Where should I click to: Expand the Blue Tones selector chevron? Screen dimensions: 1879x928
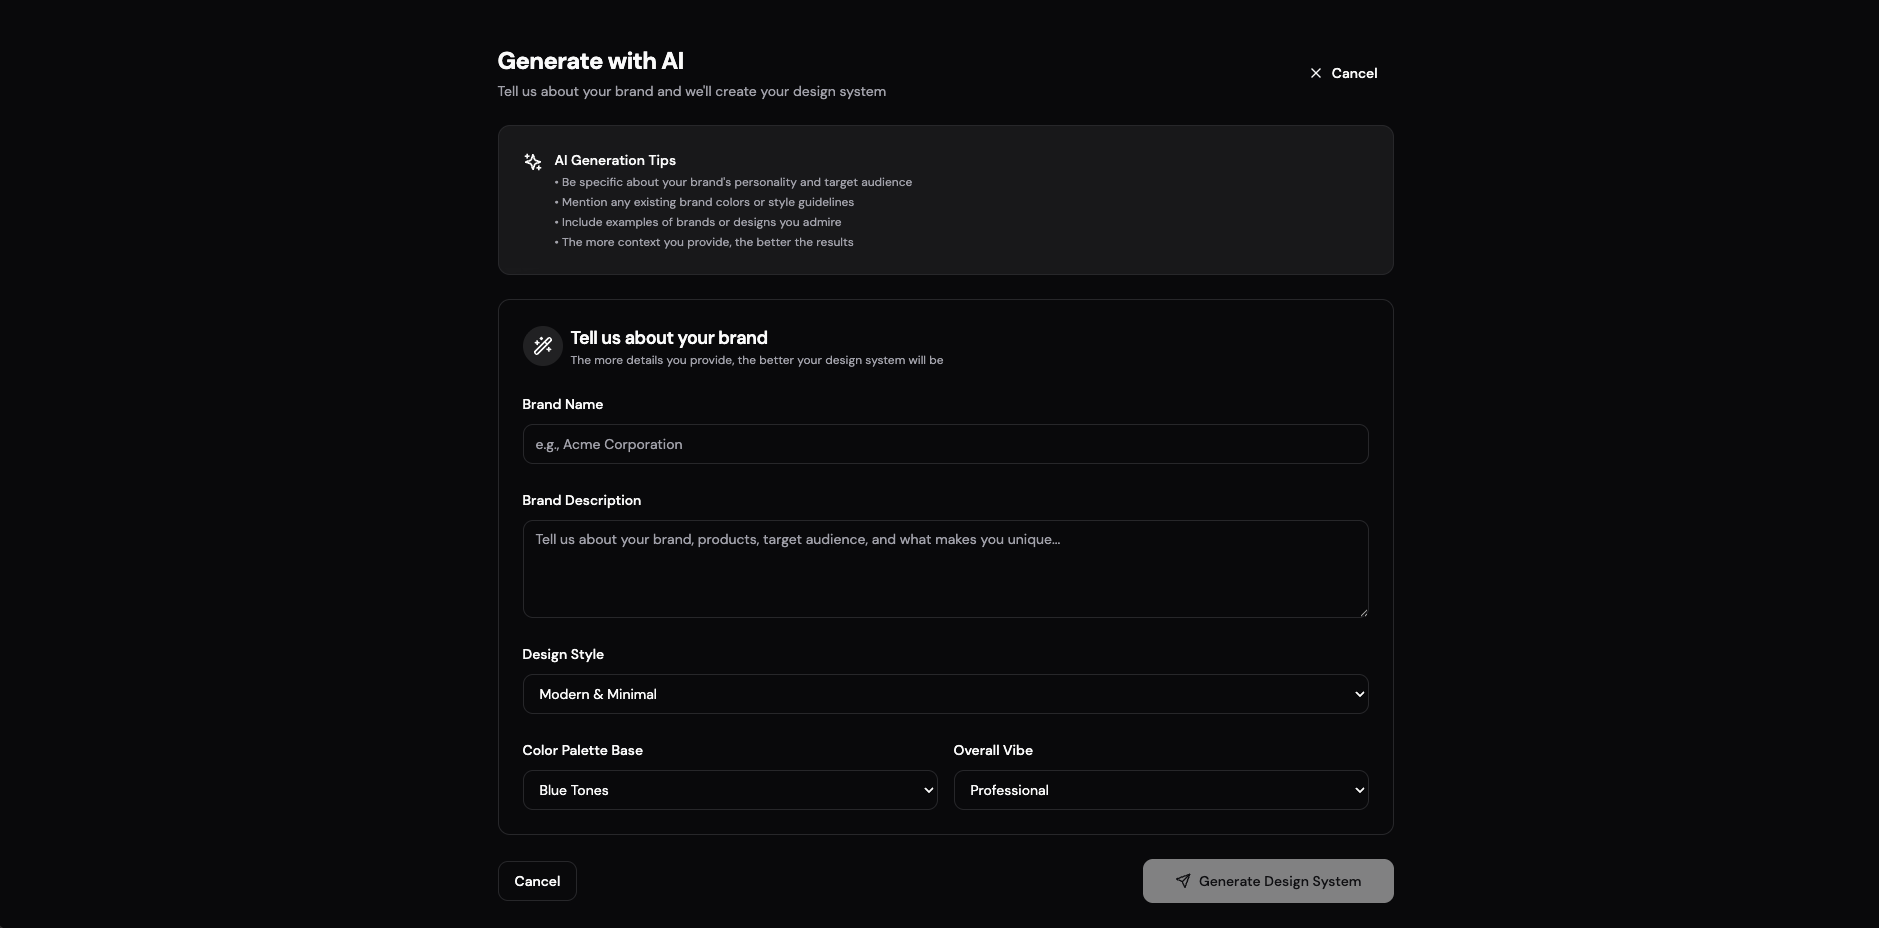click(x=926, y=790)
